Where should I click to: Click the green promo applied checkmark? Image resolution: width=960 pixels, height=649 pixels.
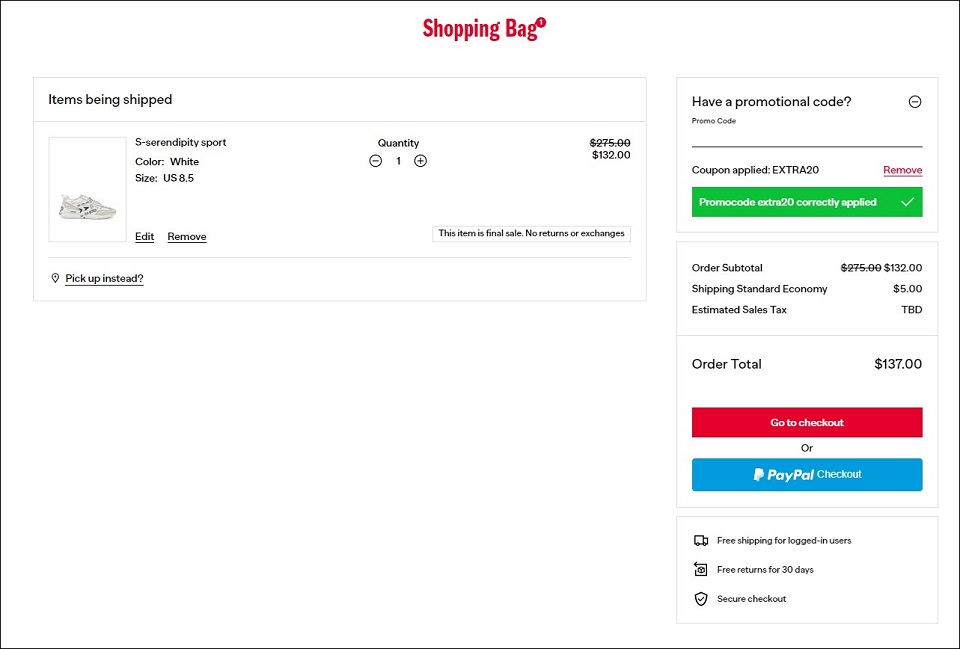point(907,202)
